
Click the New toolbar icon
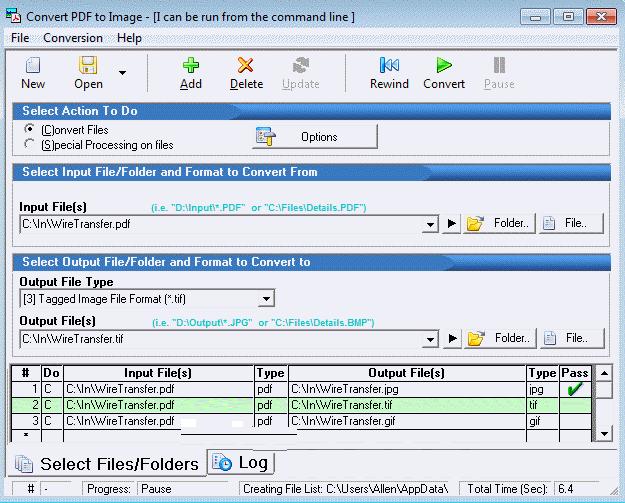point(33,65)
